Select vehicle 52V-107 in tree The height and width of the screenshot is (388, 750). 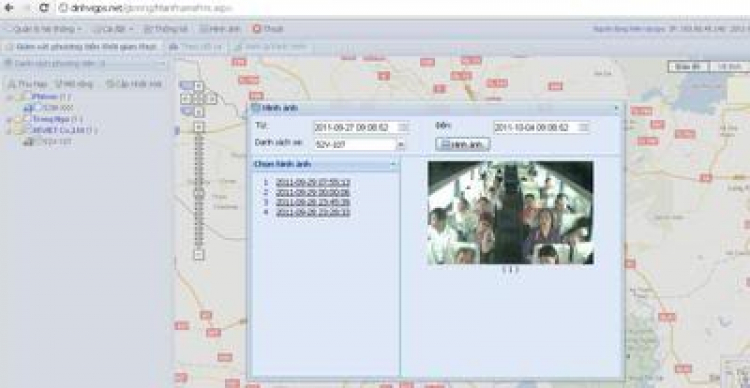[x=56, y=142]
